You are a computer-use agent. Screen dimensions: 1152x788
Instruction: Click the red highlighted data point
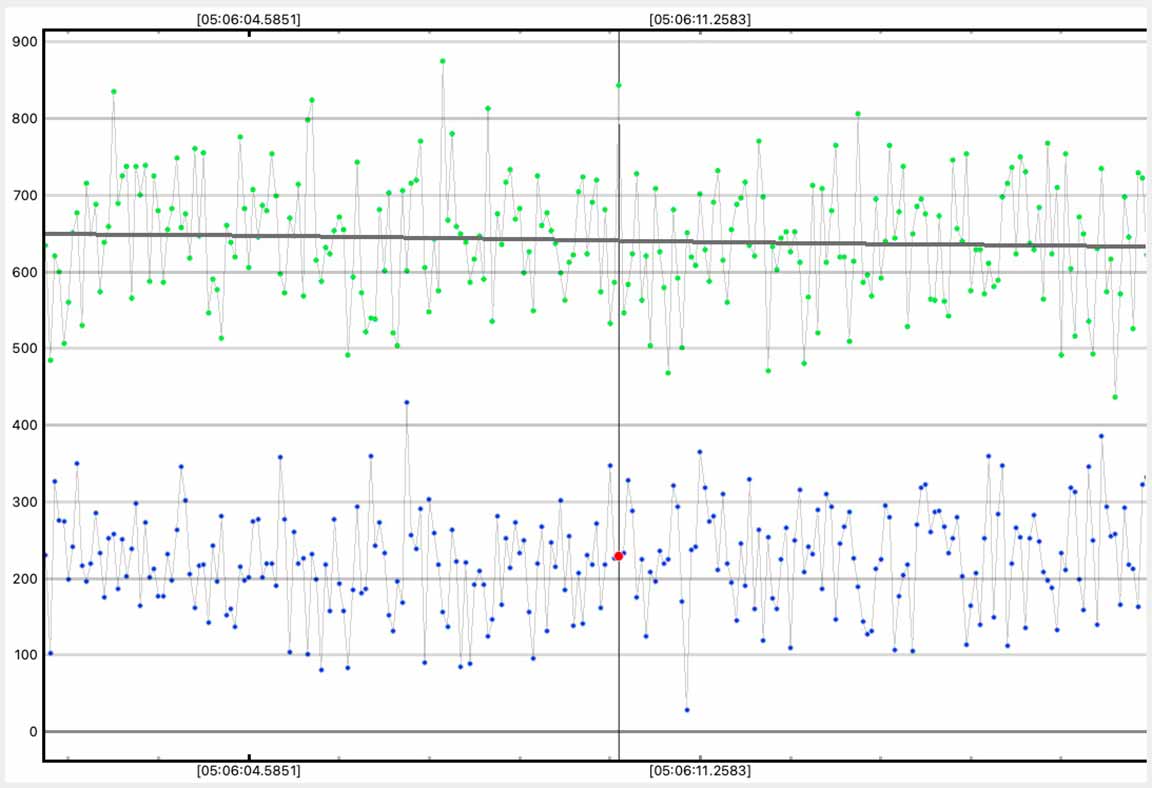point(619,555)
